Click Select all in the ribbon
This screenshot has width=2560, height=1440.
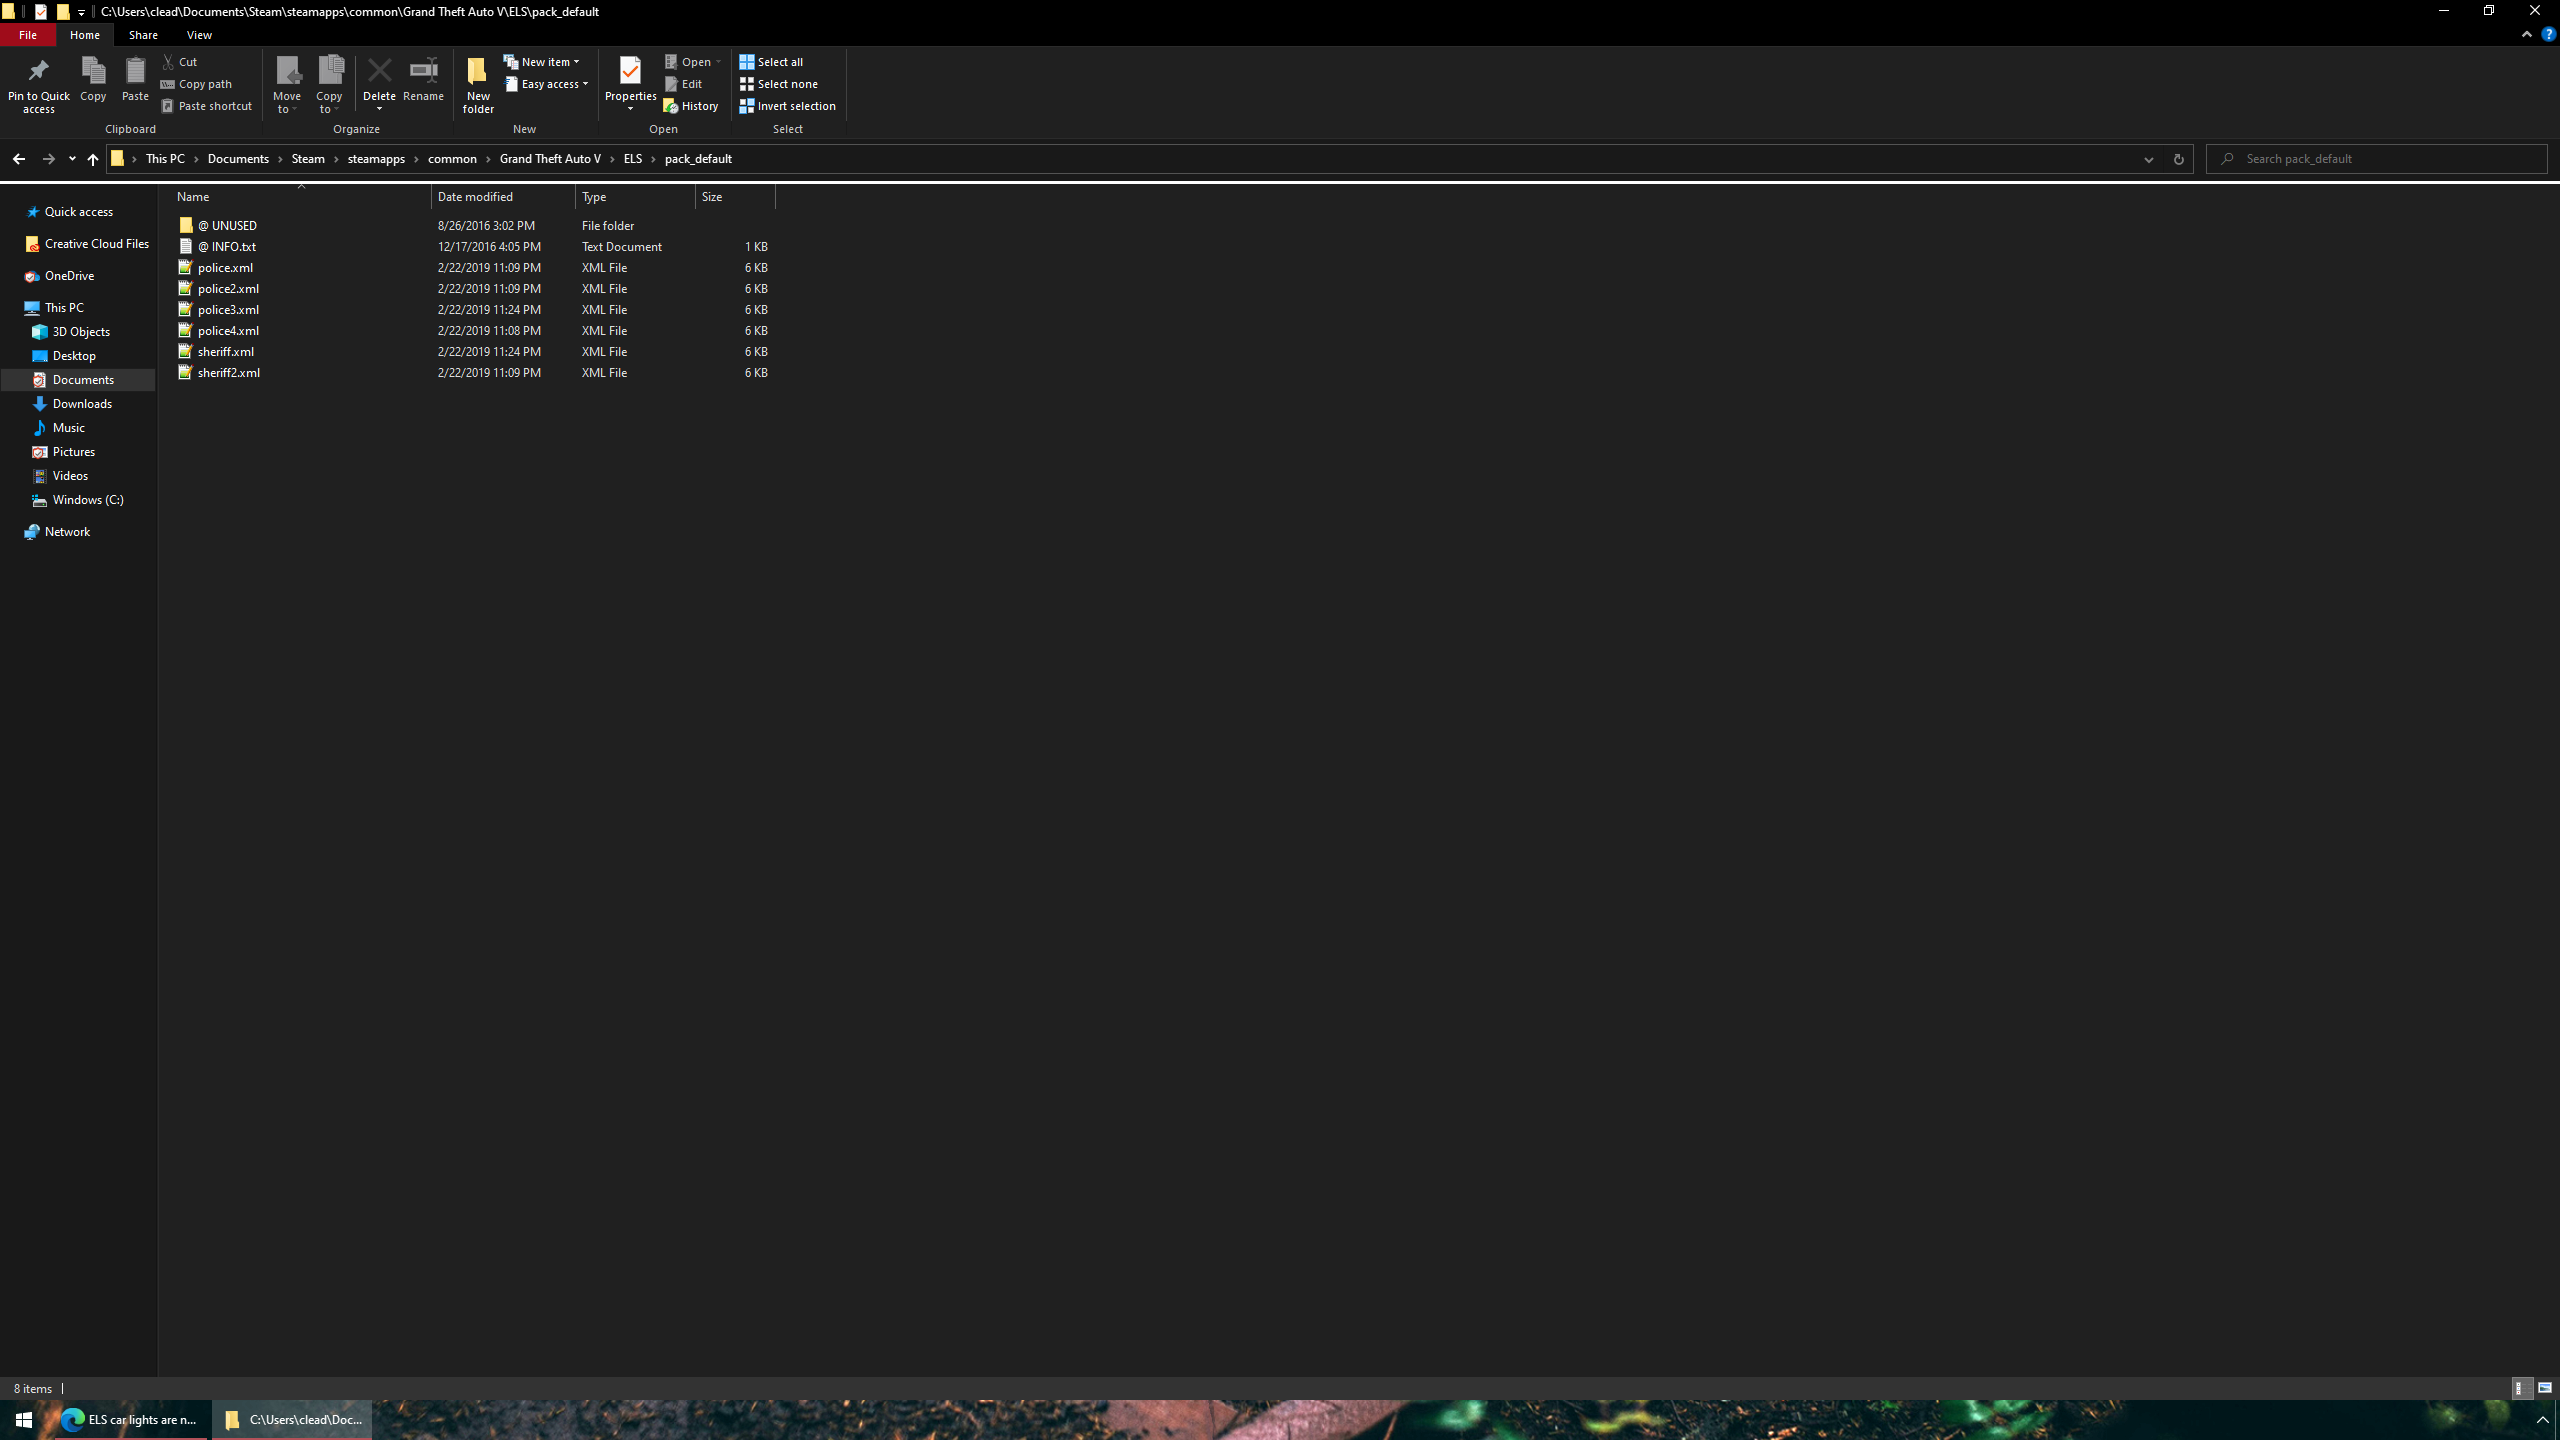coord(771,62)
